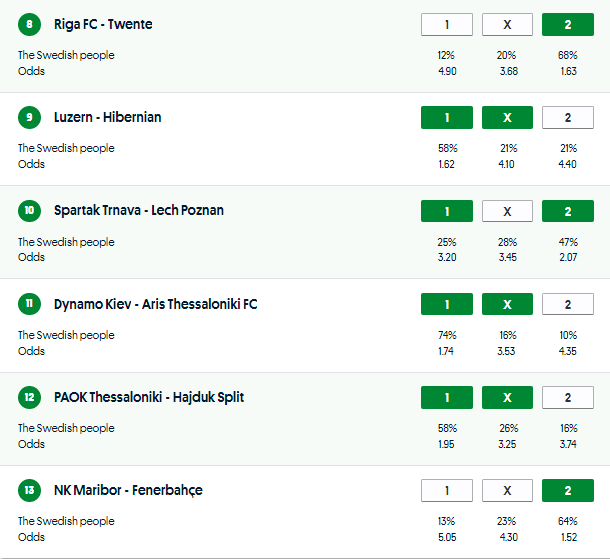Select draw X for Spartak Trnava - Lech Poznan
610x559 pixels.
pyautogui.click(x=507, y=211)
